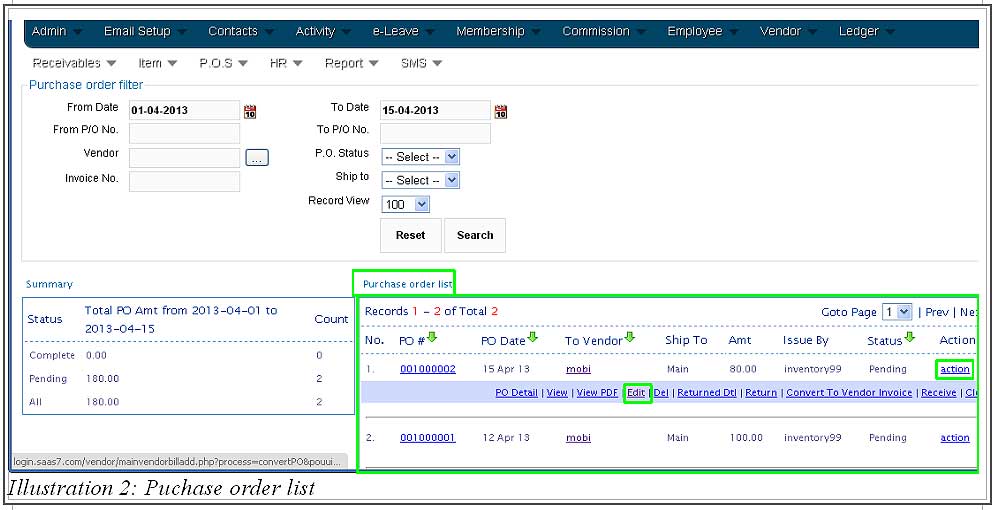
Task: Click Convert To Vendor Invoice link
Action: 849,393
